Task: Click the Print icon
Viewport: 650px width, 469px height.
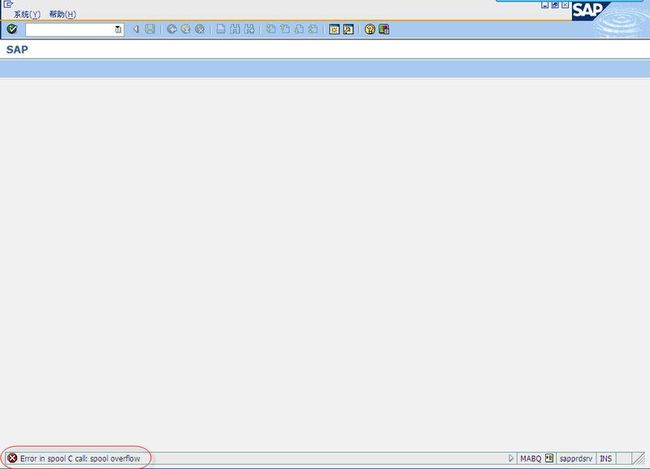Action: (221, 29)
